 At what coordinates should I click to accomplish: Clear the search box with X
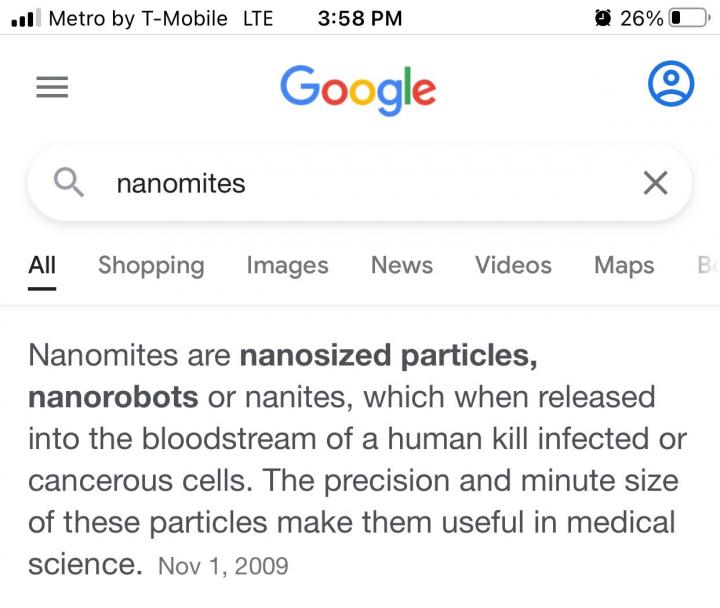click(x=655, y=183)
